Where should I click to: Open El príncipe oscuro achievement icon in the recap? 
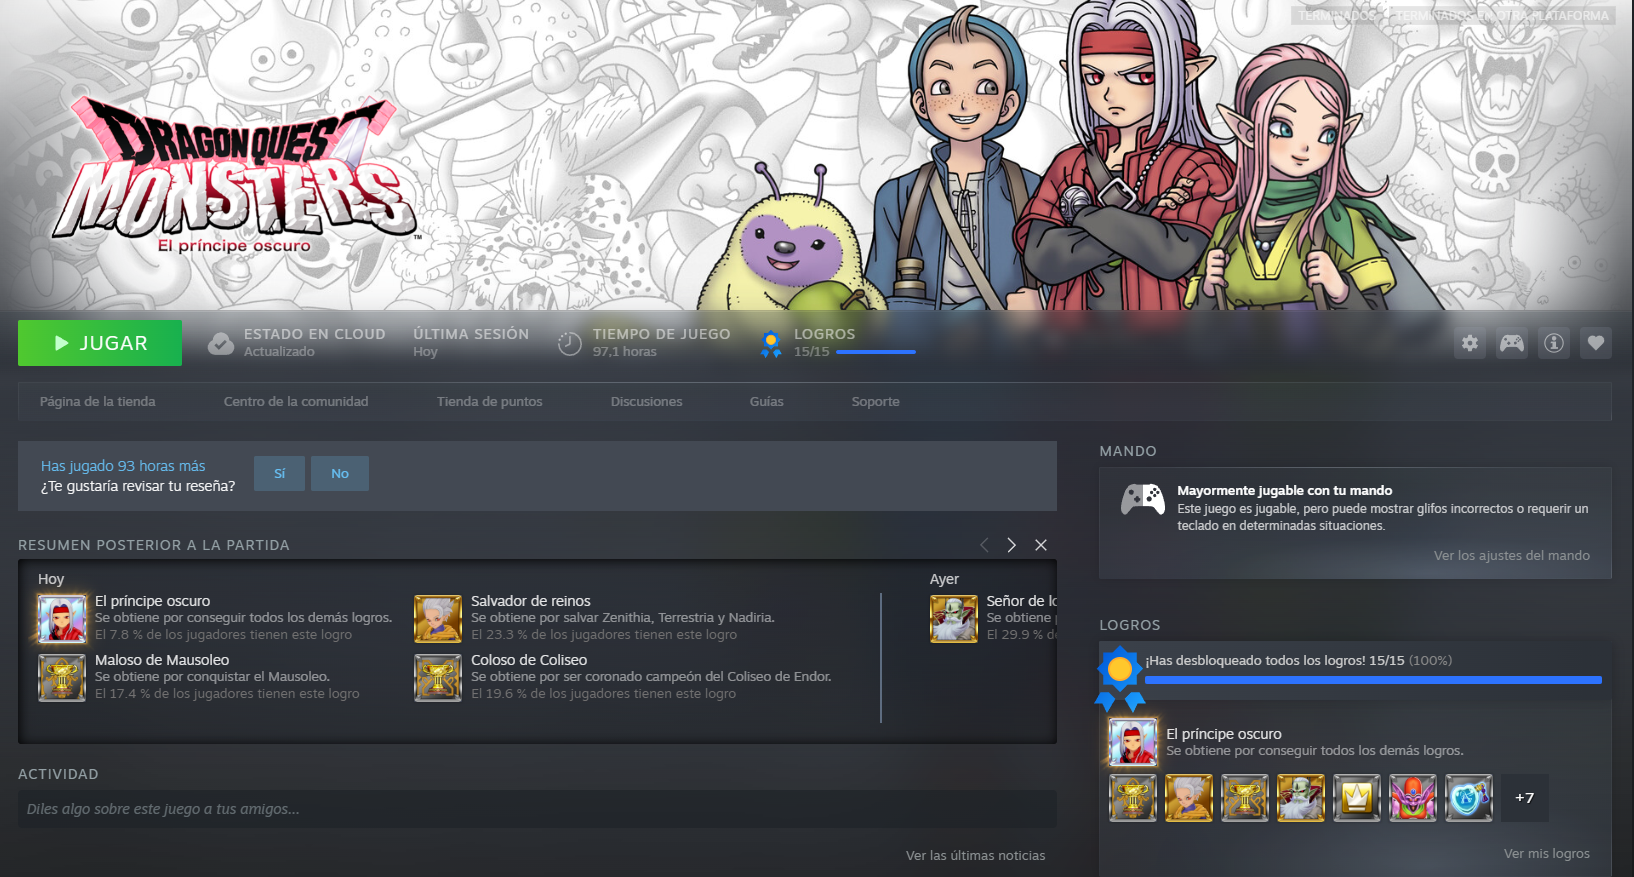62,618
